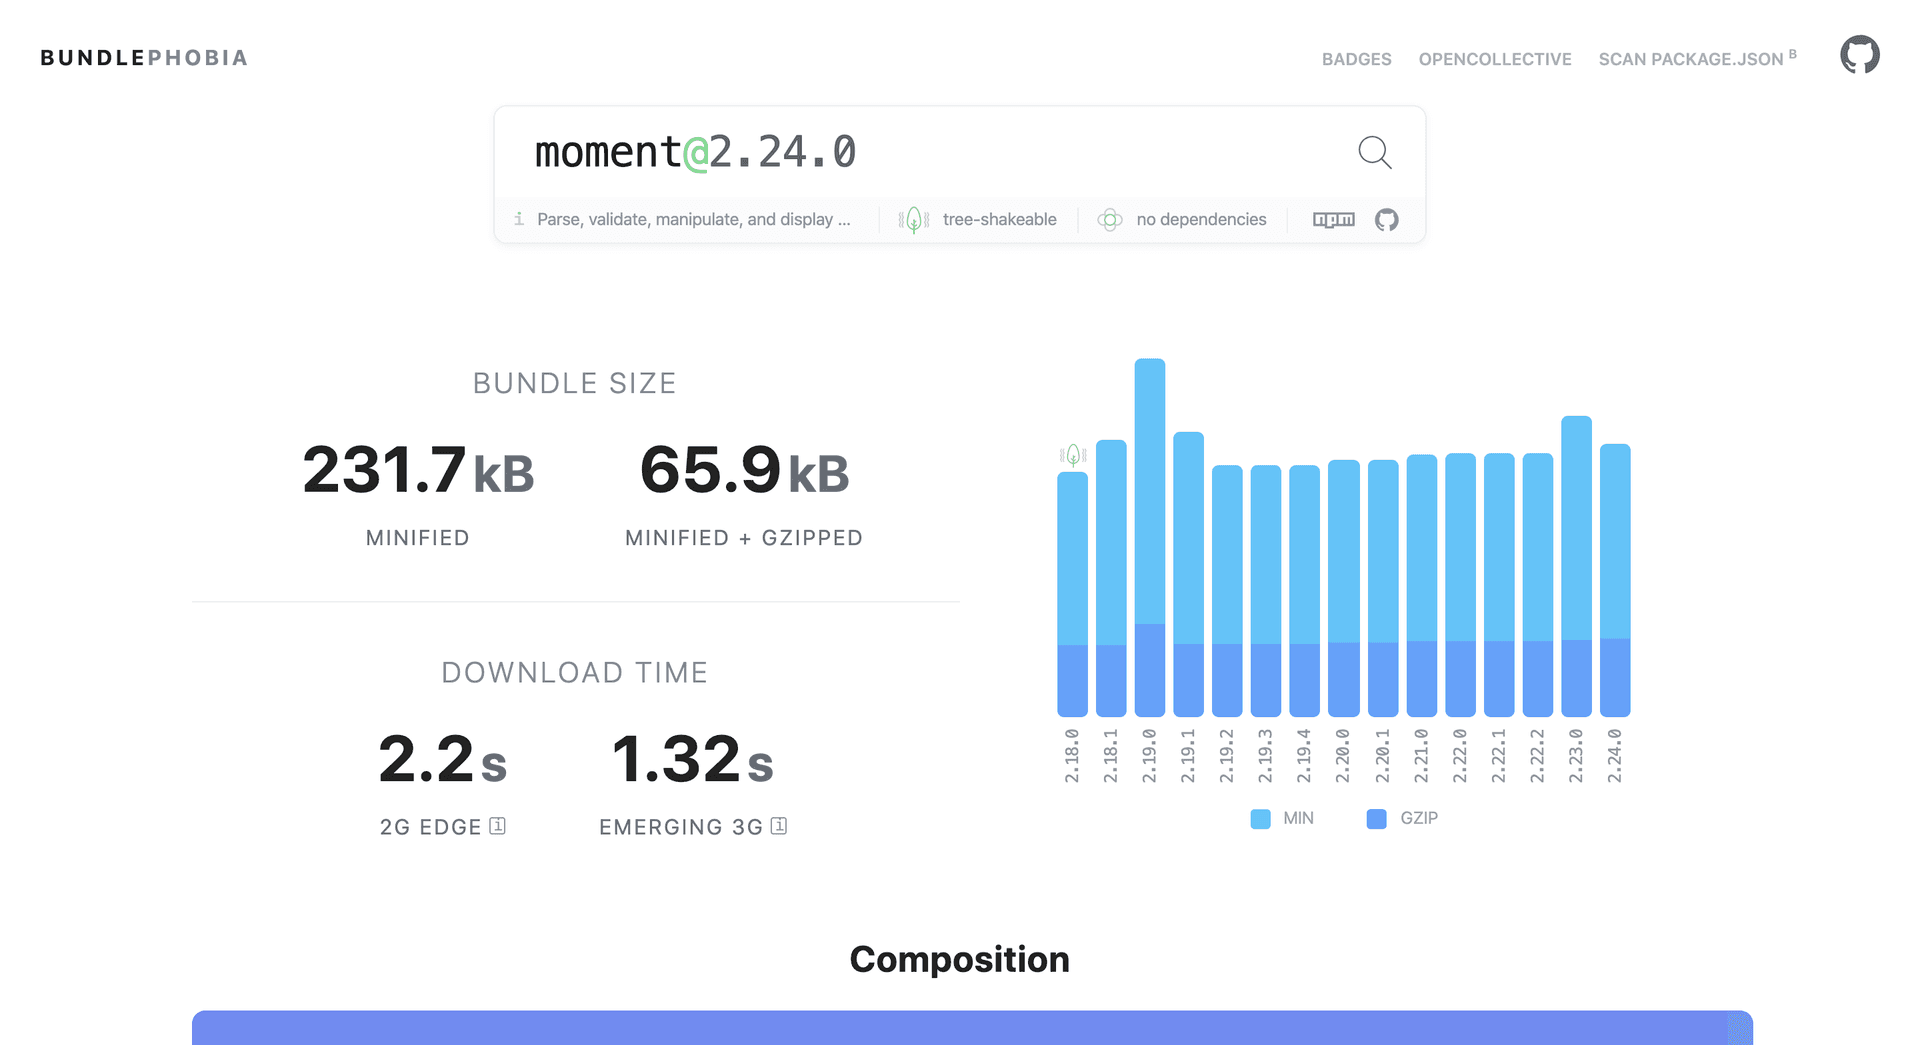Open GitHub link in the top-right header

(1860, 55)
